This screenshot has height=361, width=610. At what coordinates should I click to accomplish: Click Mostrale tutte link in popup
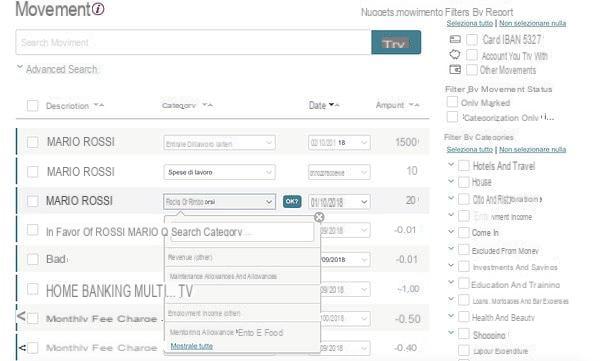(x=192, y=346)
